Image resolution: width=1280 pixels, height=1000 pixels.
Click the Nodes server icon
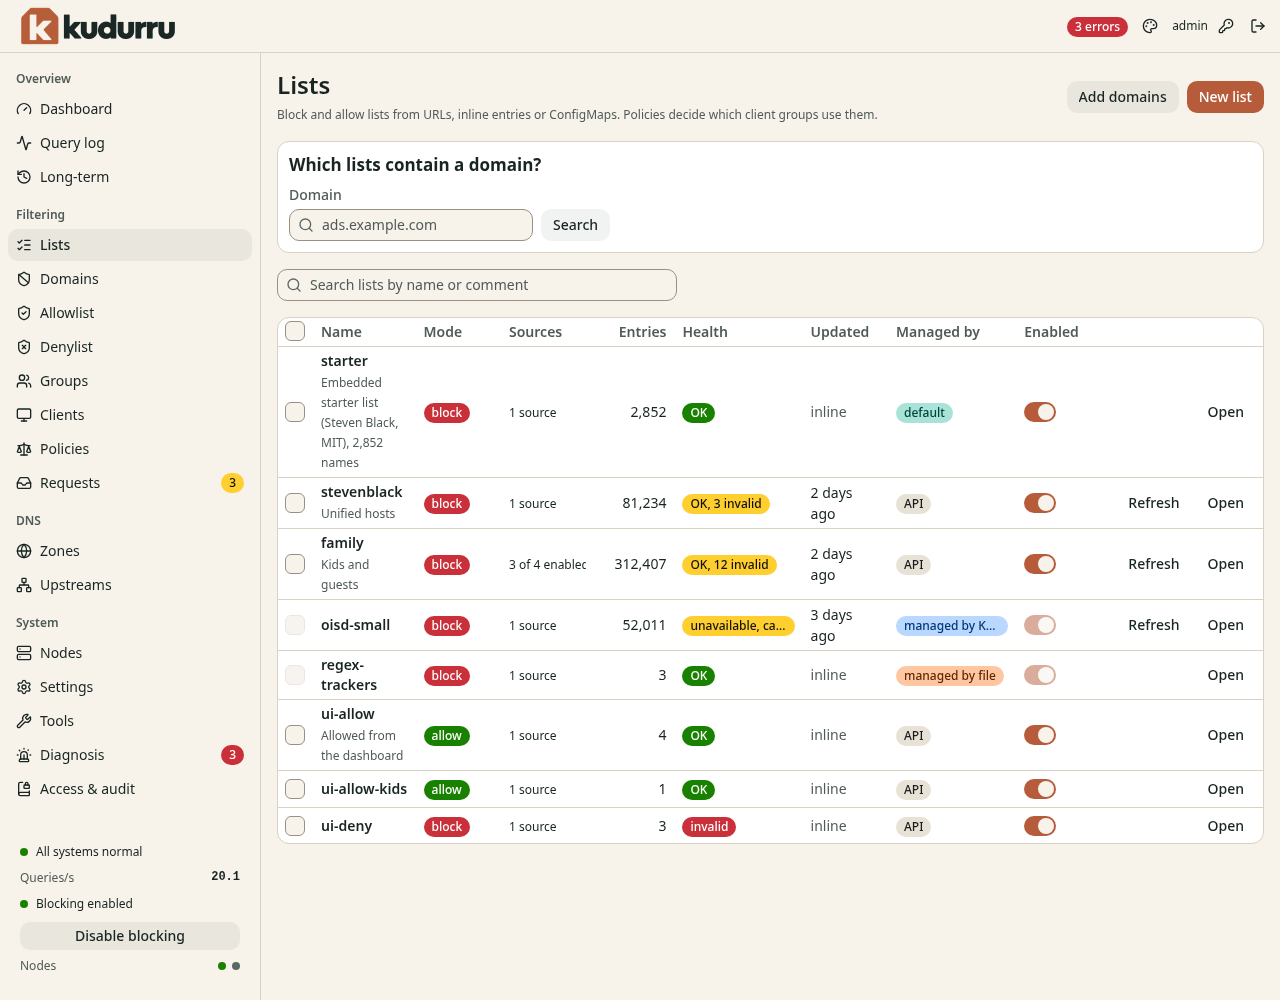click(24, 653)
